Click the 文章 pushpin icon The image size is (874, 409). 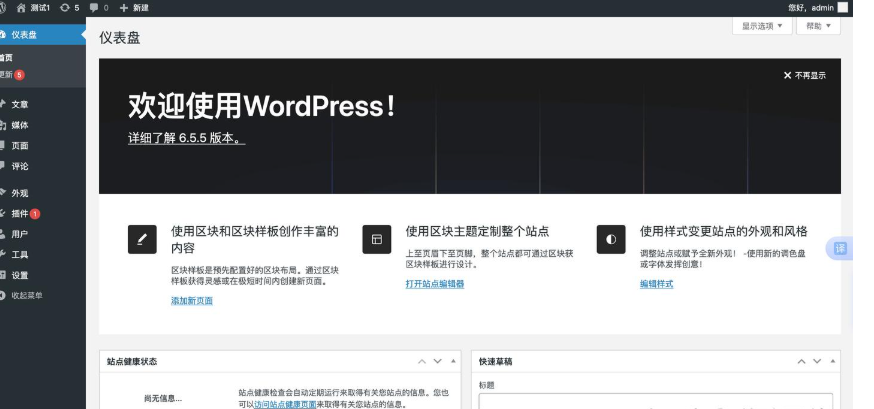(3, 104)
